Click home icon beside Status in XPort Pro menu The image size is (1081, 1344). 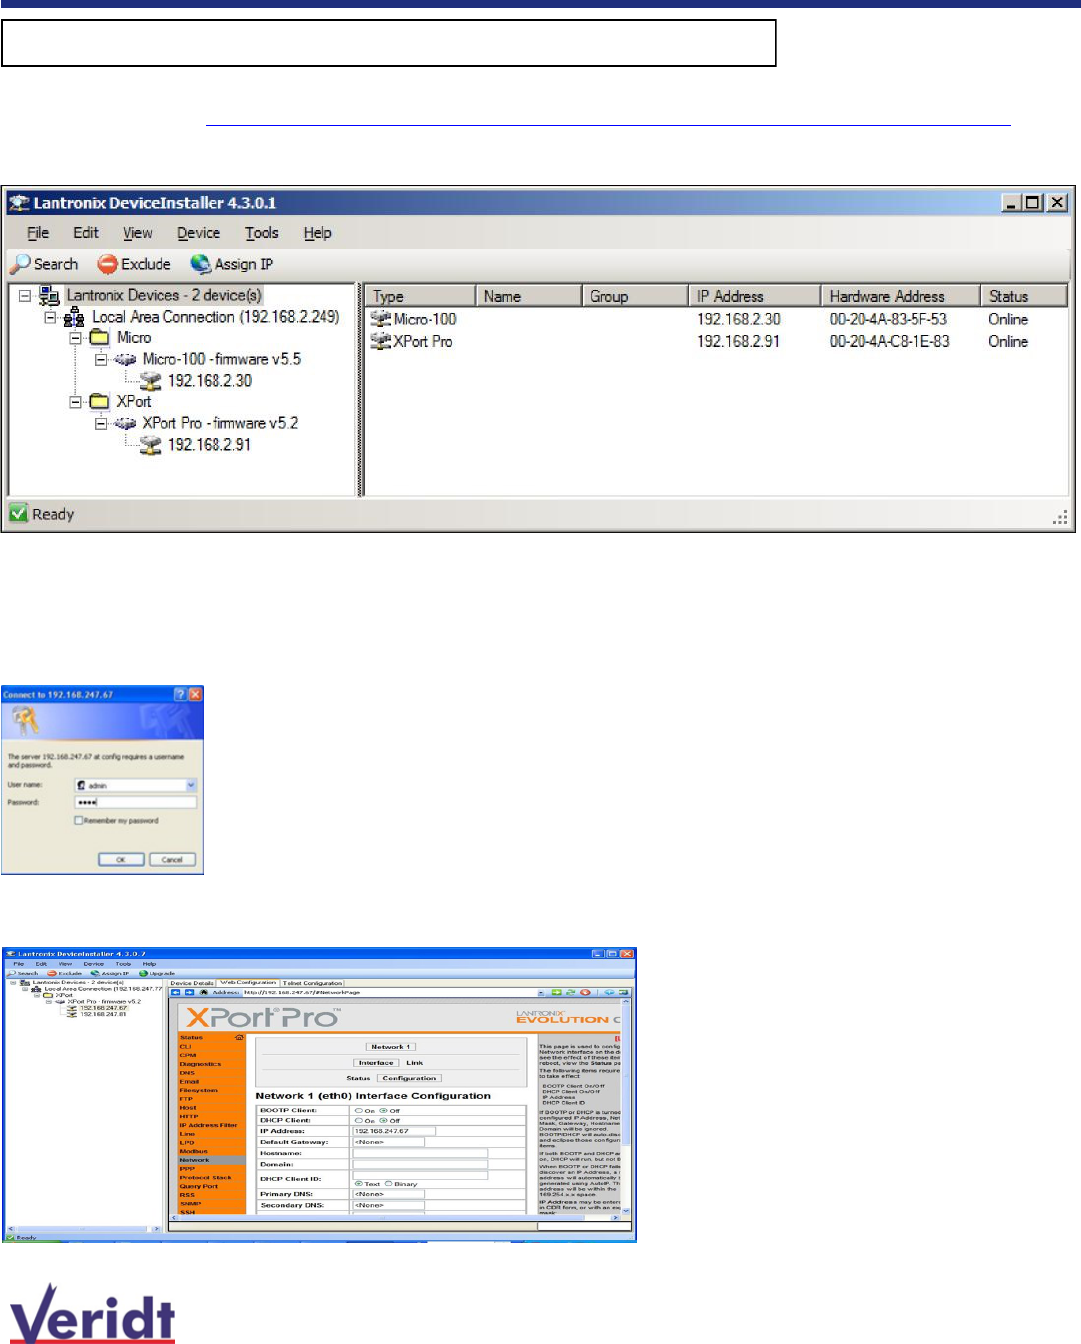click(x=239, y=1037)
